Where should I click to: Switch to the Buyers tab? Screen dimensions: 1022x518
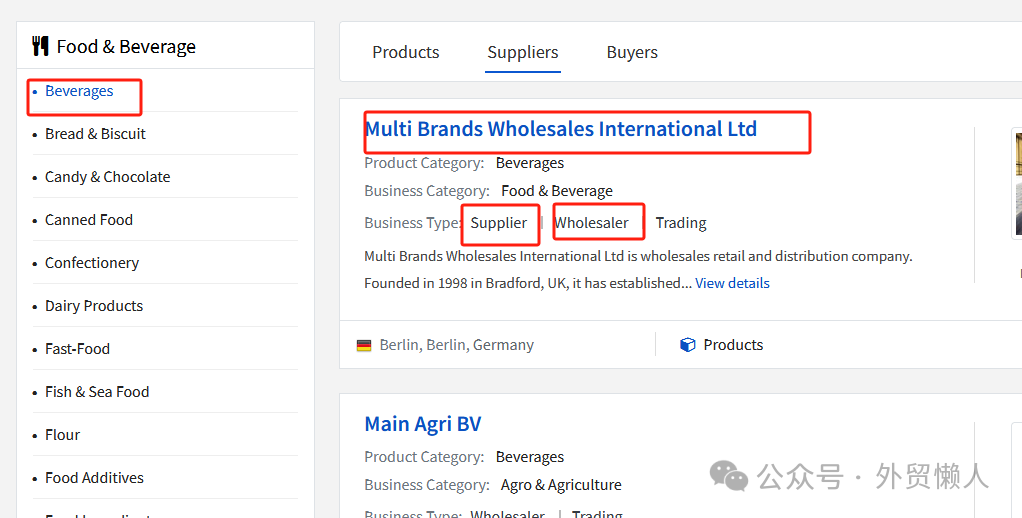point(632,52)
